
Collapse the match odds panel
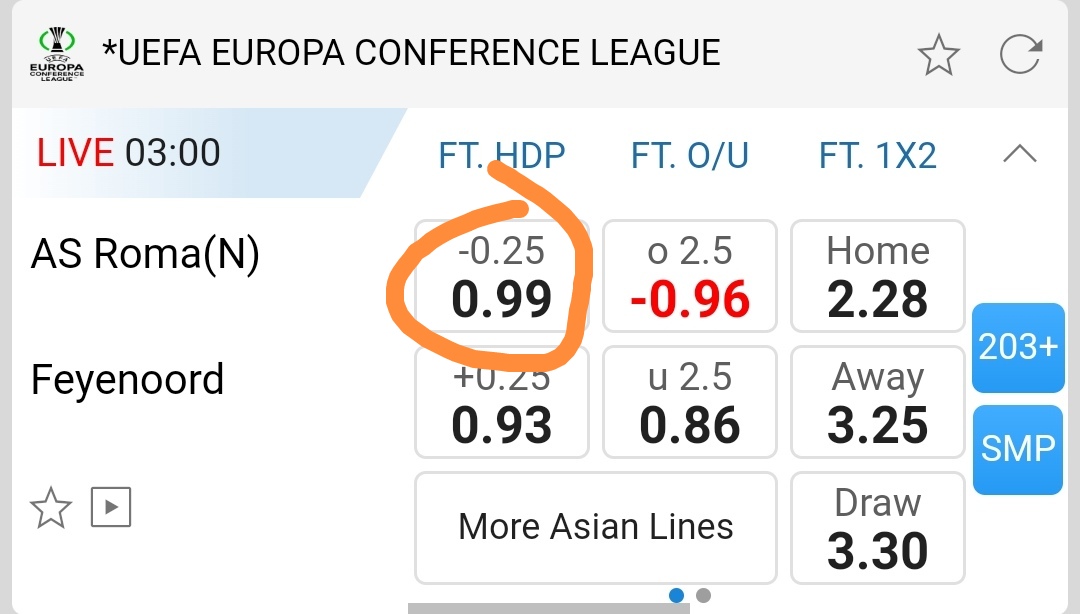(1019, 154)
